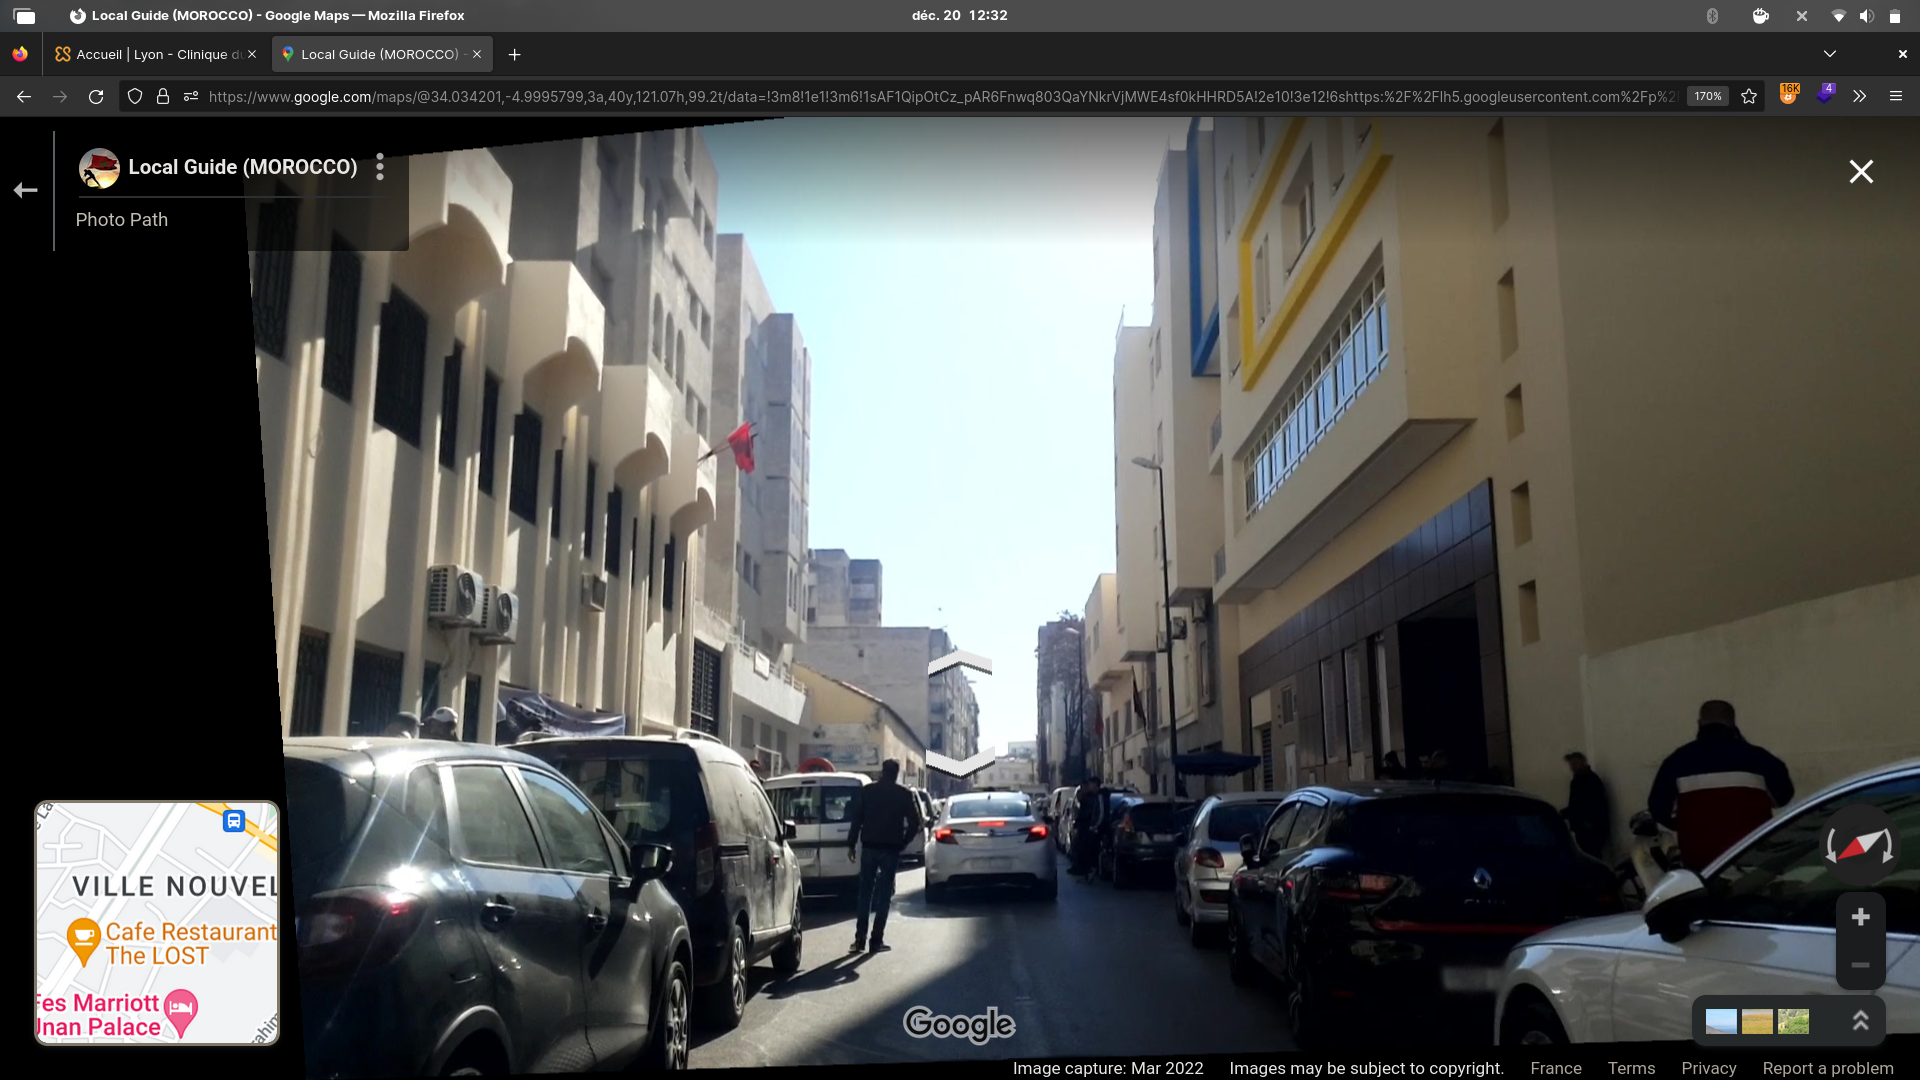Open the three-dot menu next to Local Guide
This screenshot has height=1080, width=1920.
[380, 167]
